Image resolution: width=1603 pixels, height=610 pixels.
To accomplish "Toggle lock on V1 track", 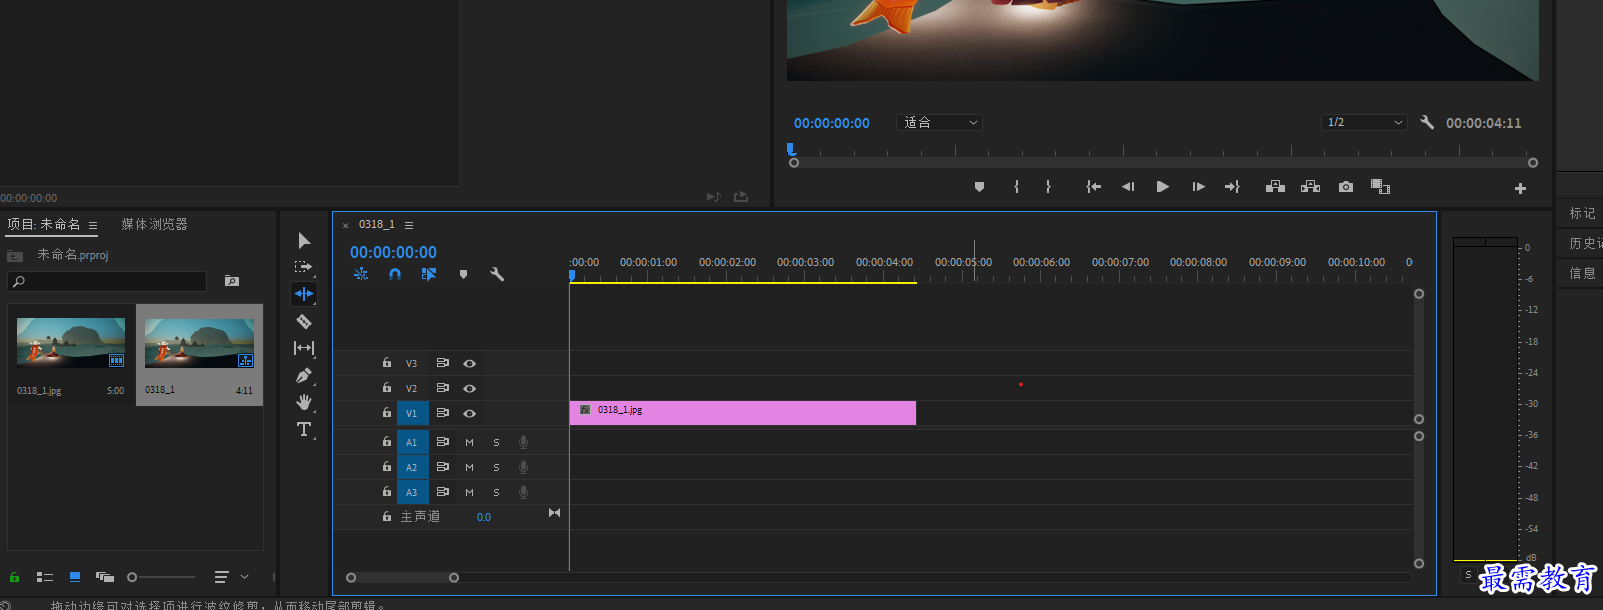I will (387, 413).
